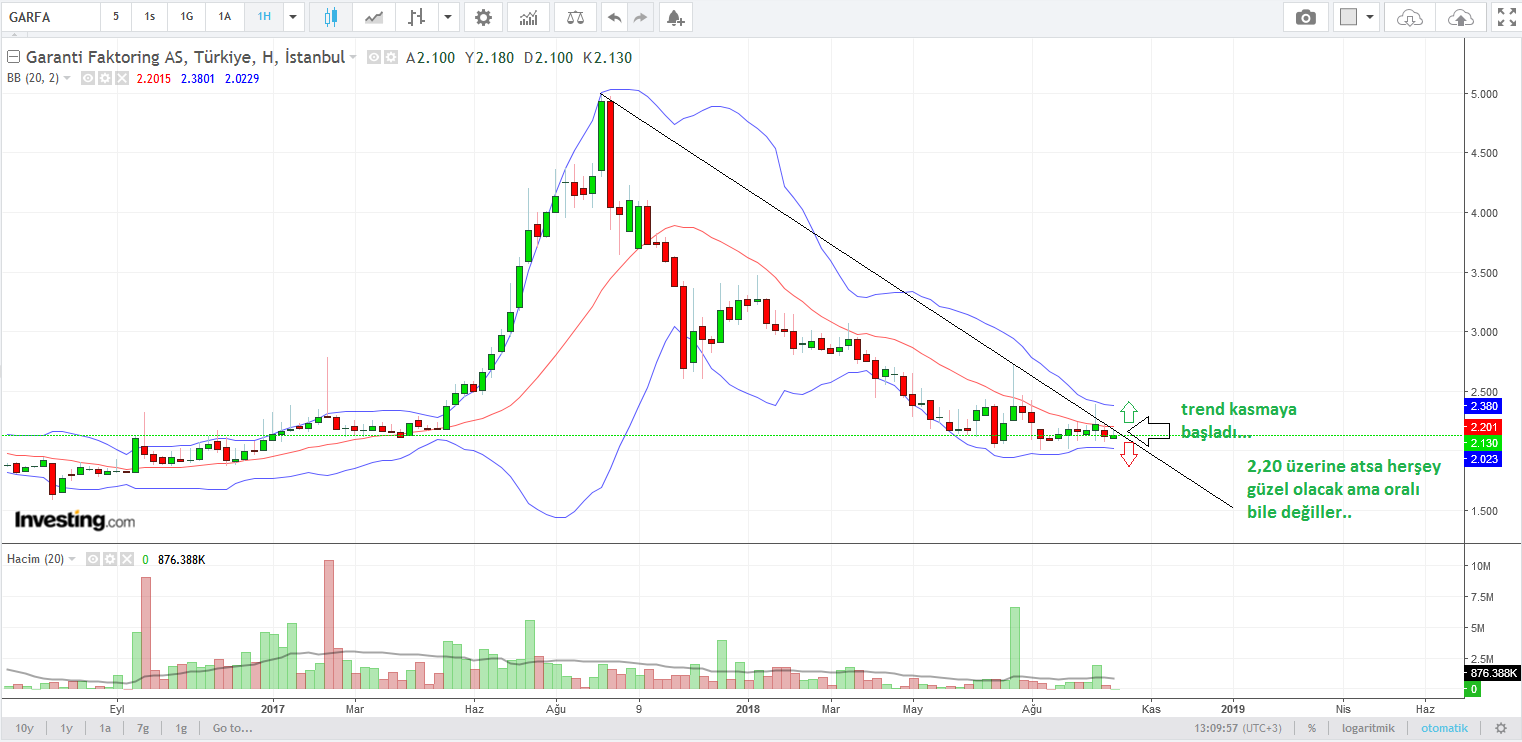
Task: Select 1H weekly interval
Action: [263, 17]
